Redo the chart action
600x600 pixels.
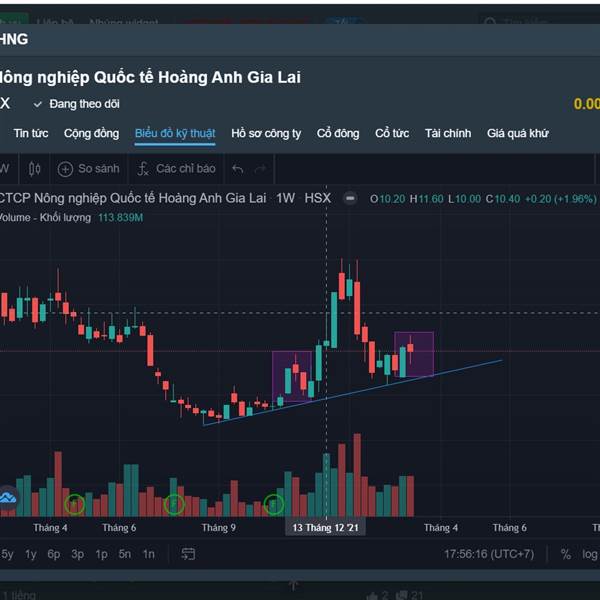(261, 169)
